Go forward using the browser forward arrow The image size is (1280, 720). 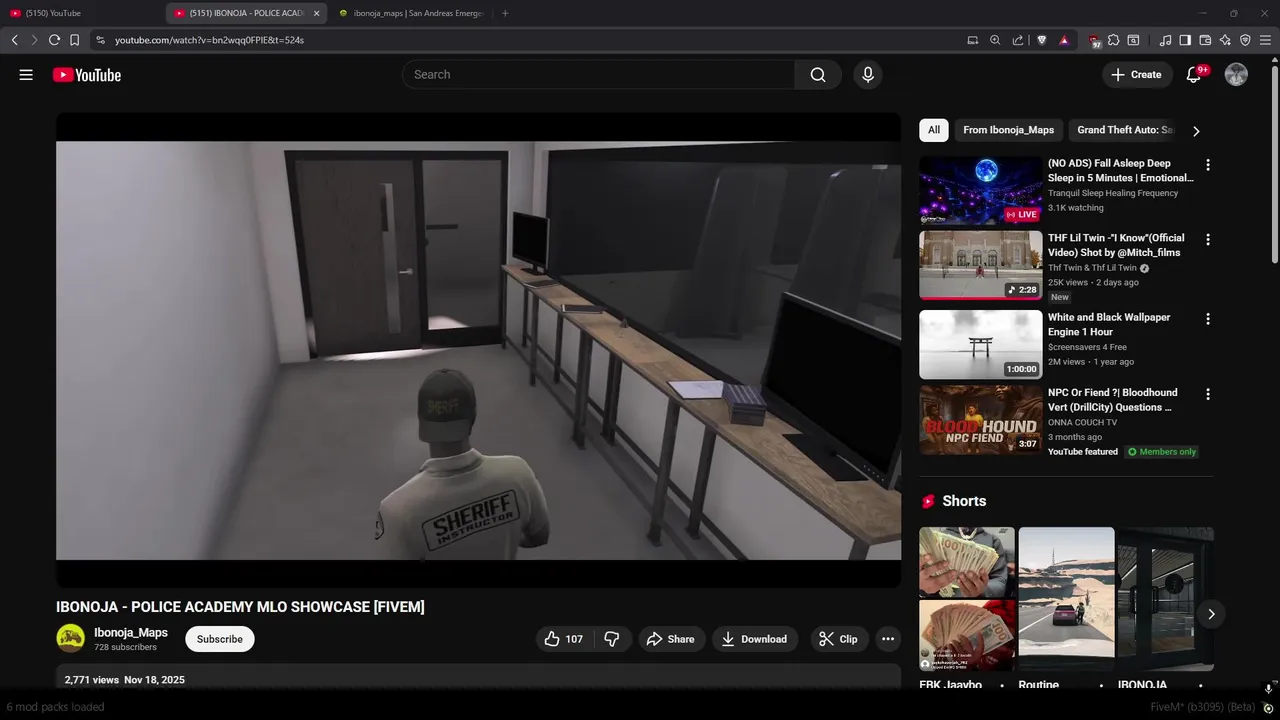(34, 40)
